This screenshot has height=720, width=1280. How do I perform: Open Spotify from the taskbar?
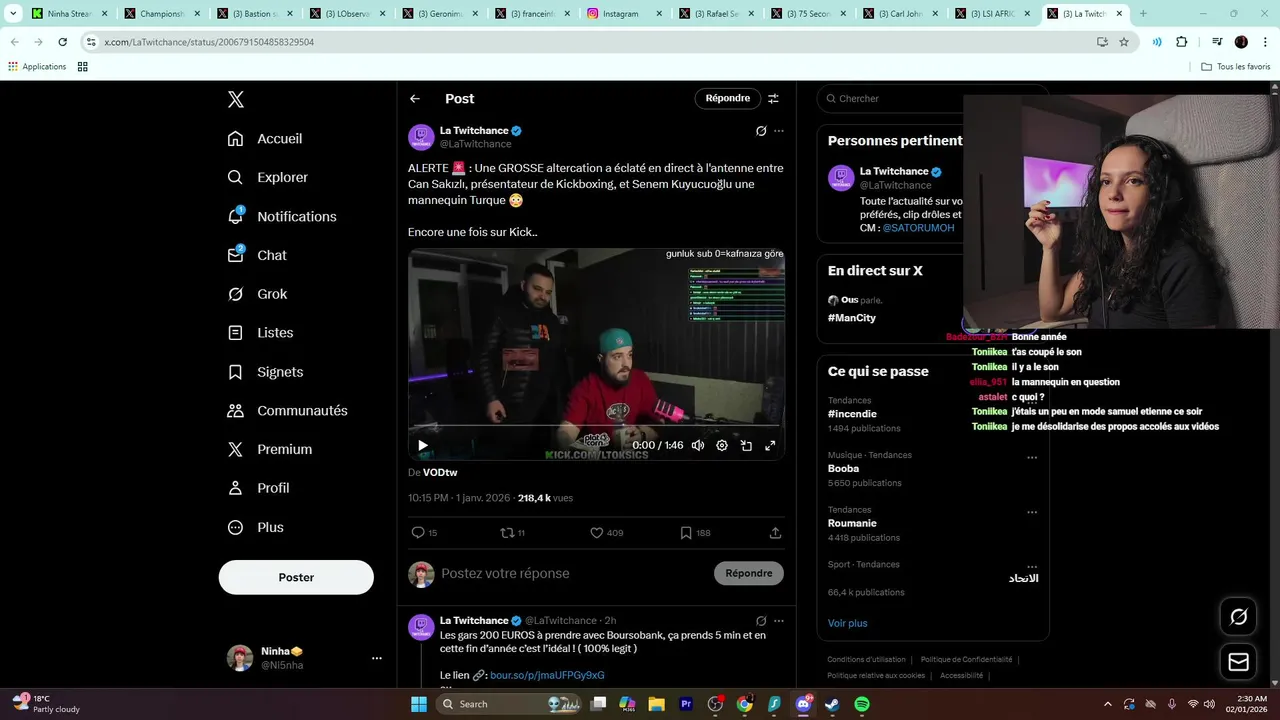click(862, 704)
